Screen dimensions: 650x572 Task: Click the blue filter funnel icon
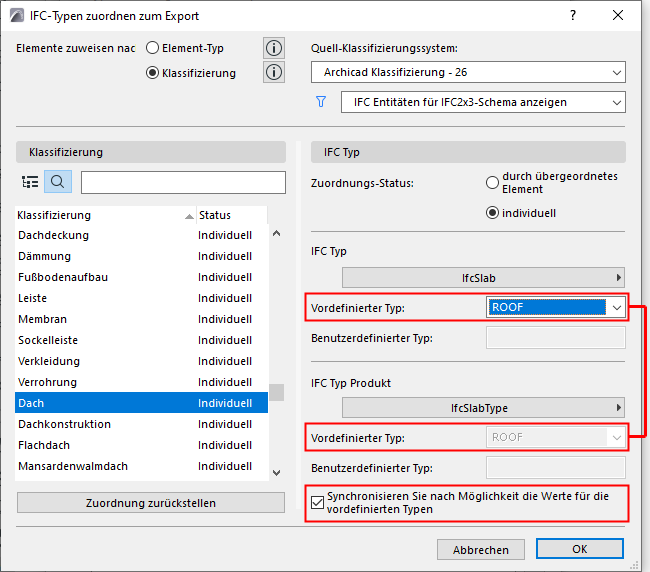point(321,102)
